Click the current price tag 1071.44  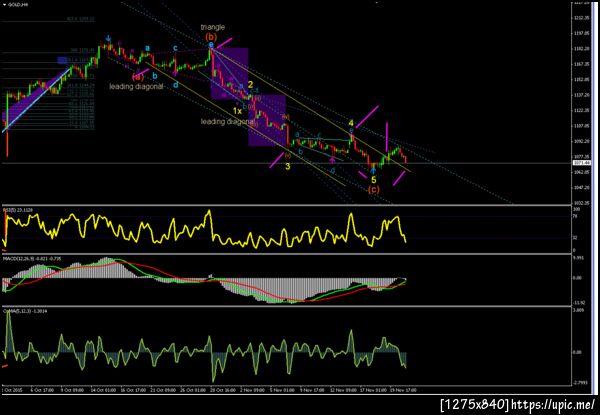pos(582,163)
